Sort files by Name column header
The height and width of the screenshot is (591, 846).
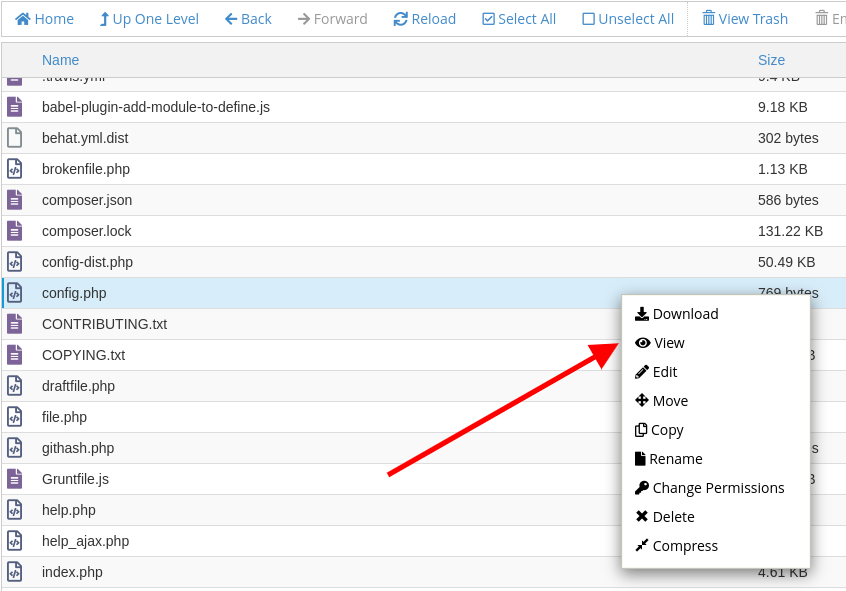coord(60,60)
